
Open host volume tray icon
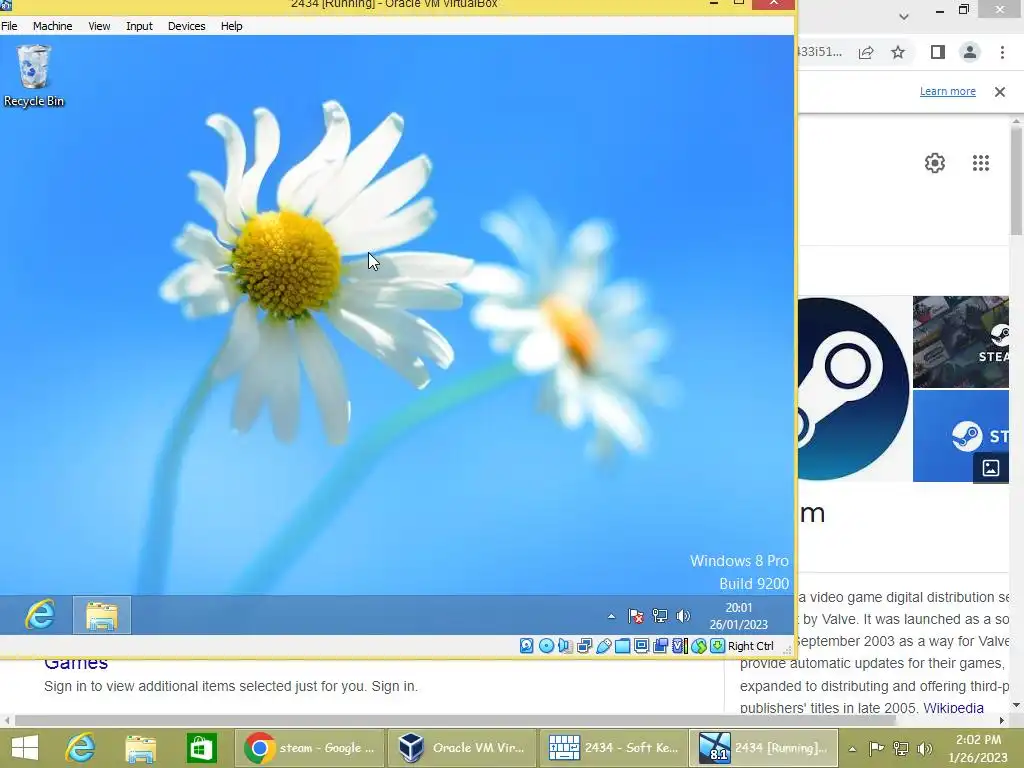[x=924, y=749]
